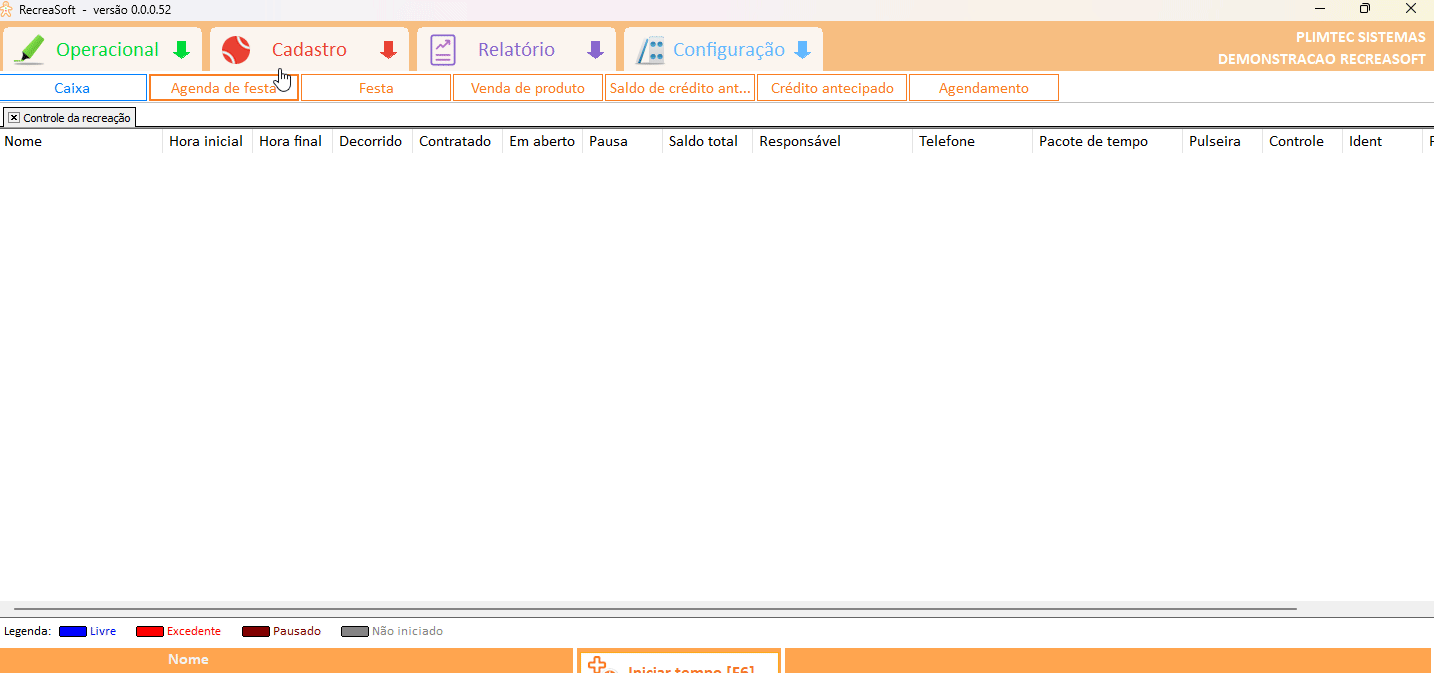Sort by the Responsável column header
The image size is (1434, 673).
800,142
